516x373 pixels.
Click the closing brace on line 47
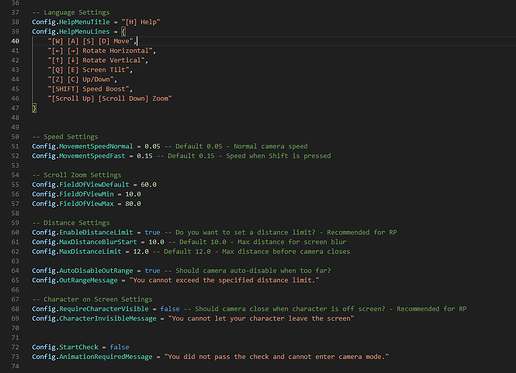[x=34, y=108]
